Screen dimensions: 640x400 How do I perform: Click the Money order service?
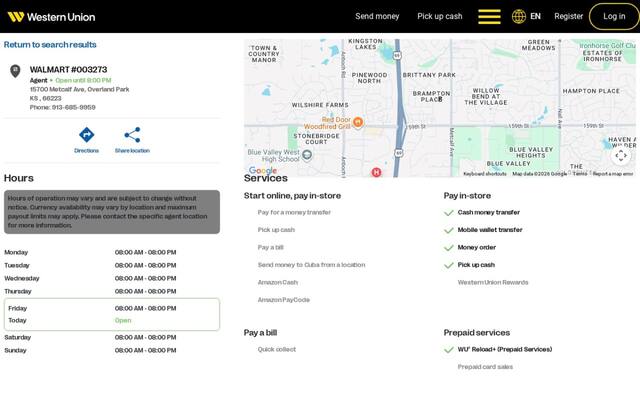[476, 247]
